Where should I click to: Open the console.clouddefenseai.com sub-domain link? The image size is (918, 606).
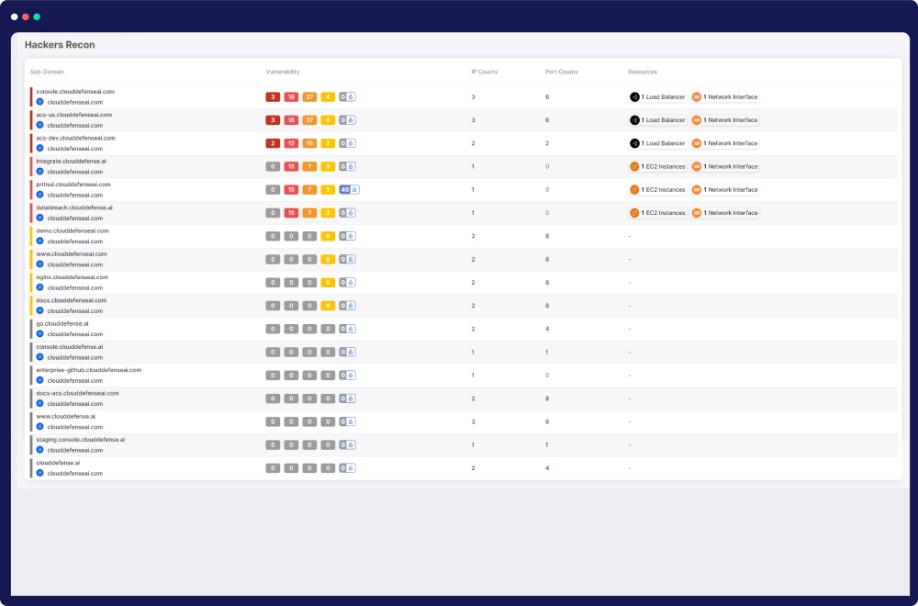click(x=75, y=91)
